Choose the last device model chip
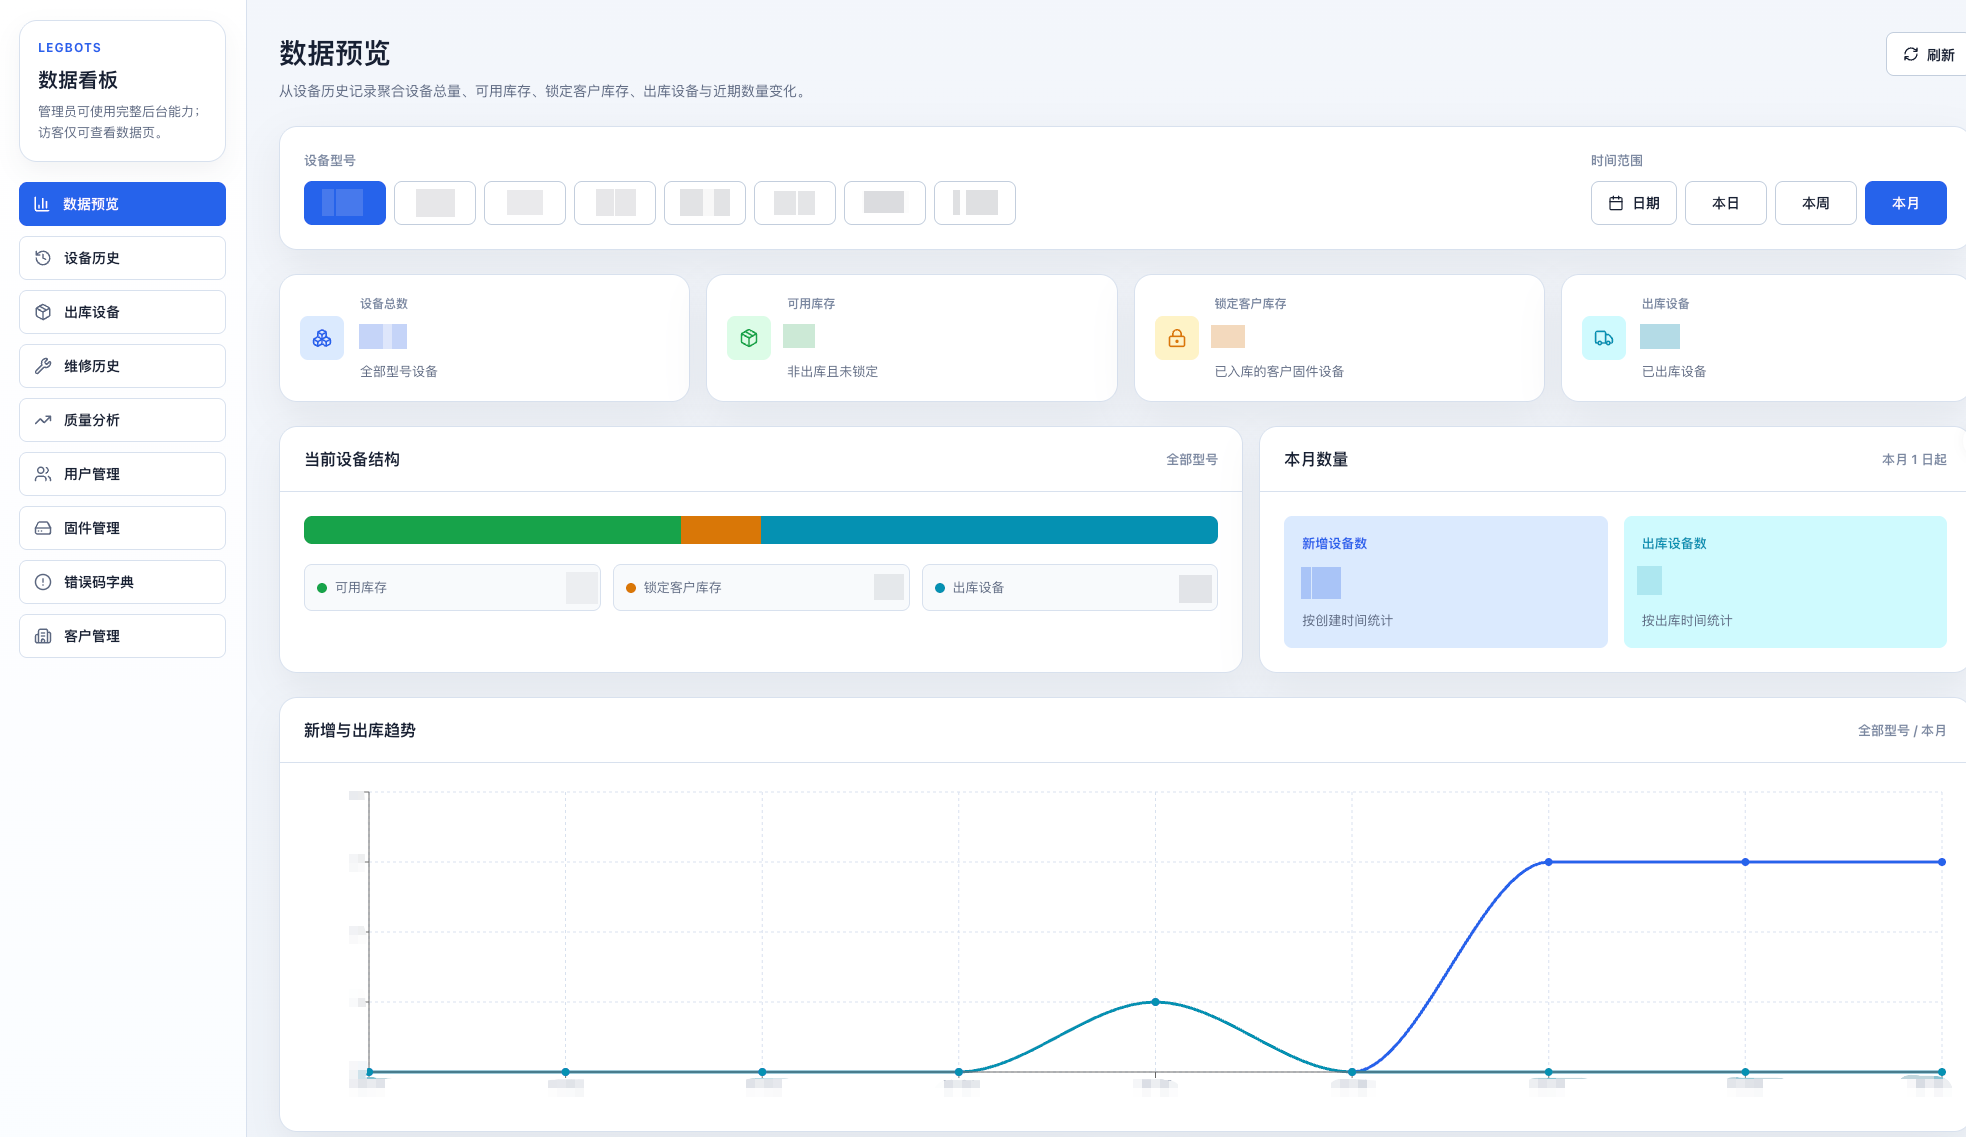The height and width of the screenshot is (1137, 1966). pos(975,203)
